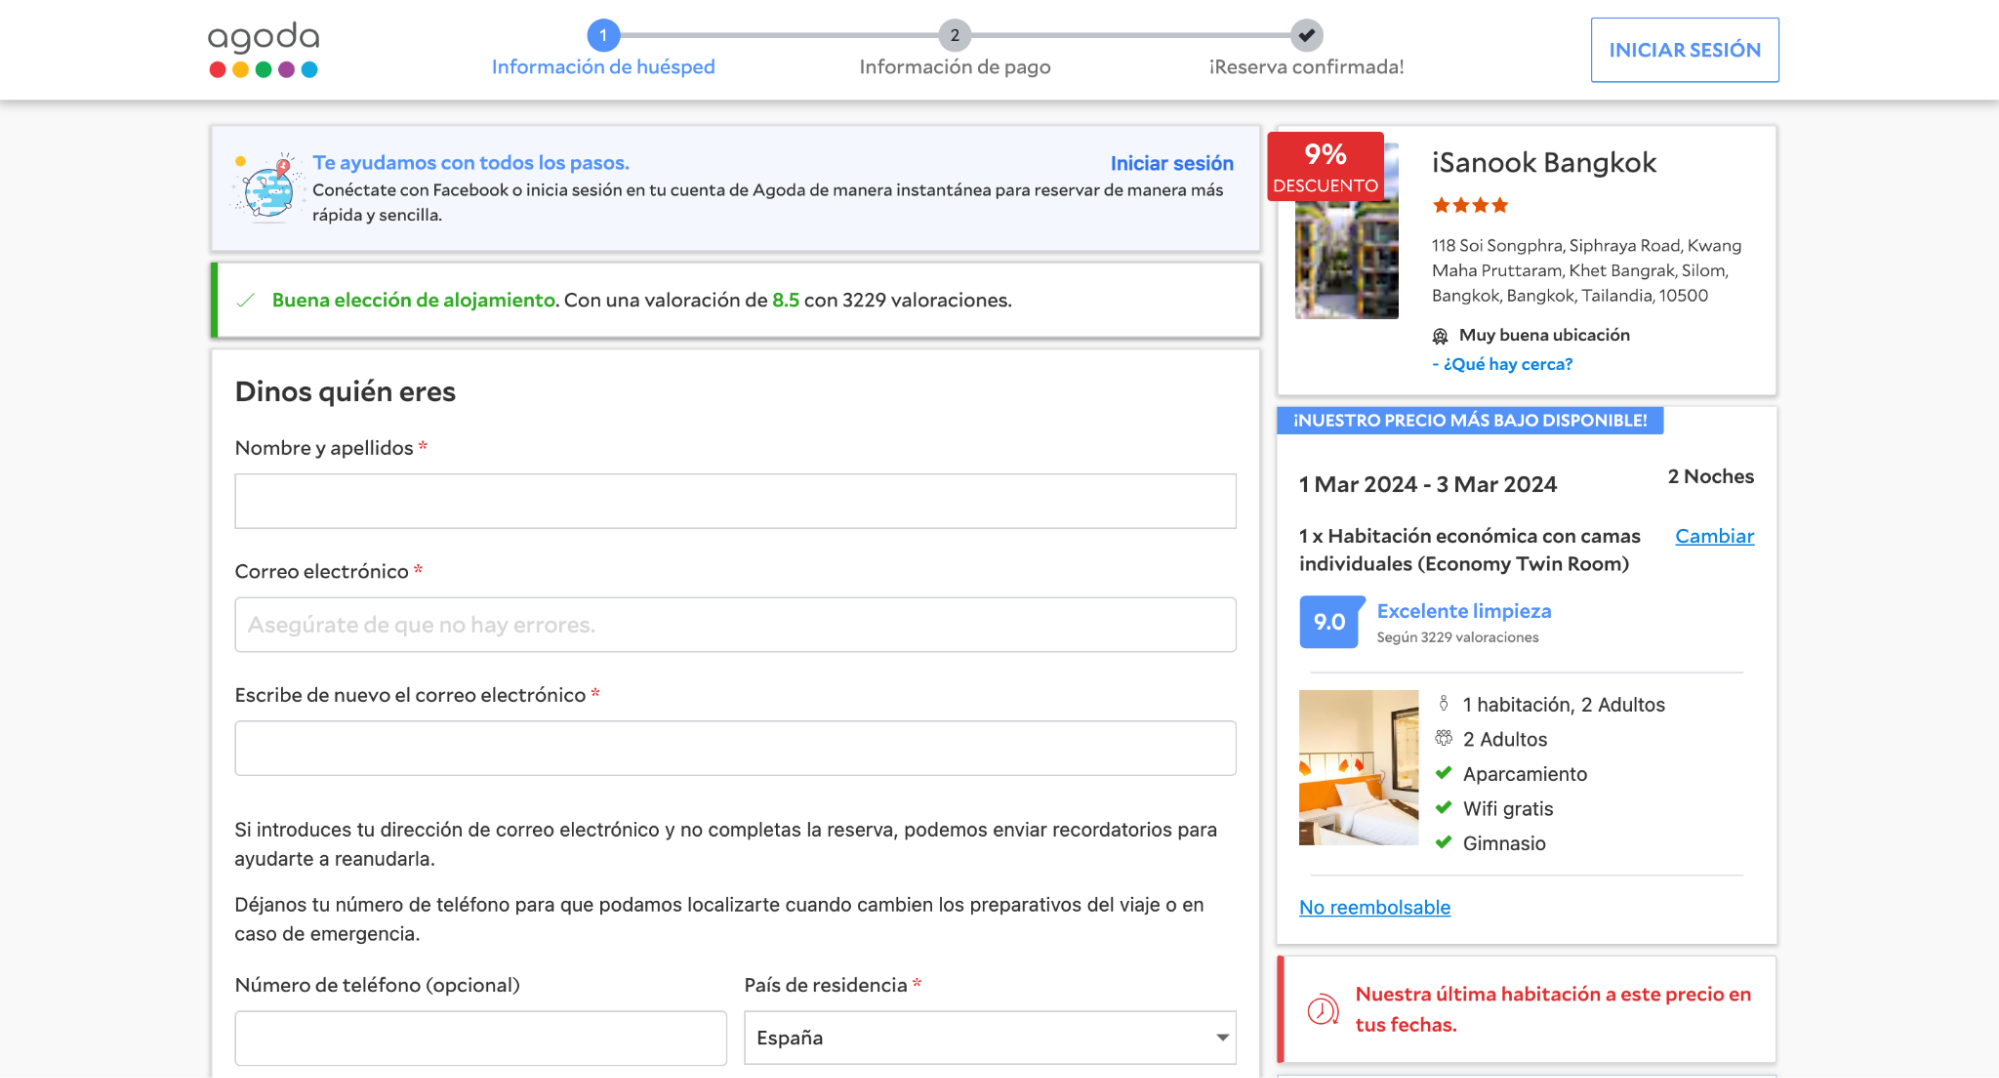
Task: Click '¡NUESTRO PRECIO MÁS BAJO DISPONIBLE!' banner
Action: (x=1470, y=420)
